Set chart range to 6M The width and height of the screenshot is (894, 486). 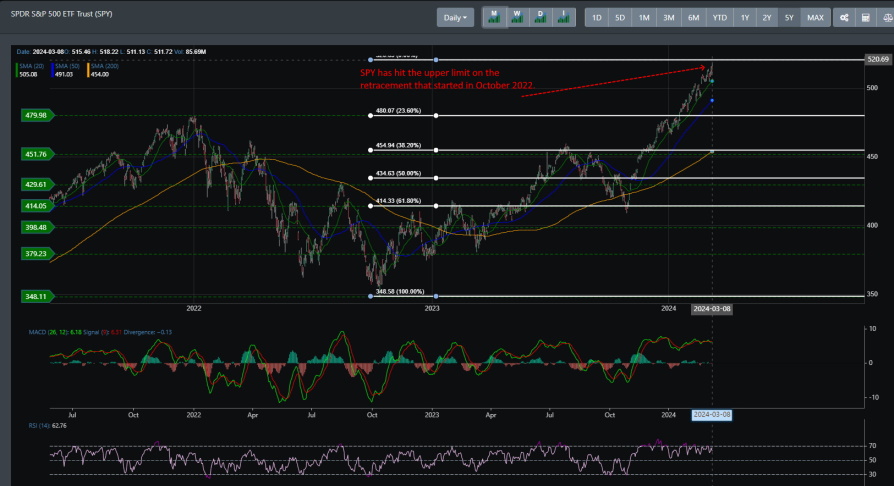coord(693,18)
